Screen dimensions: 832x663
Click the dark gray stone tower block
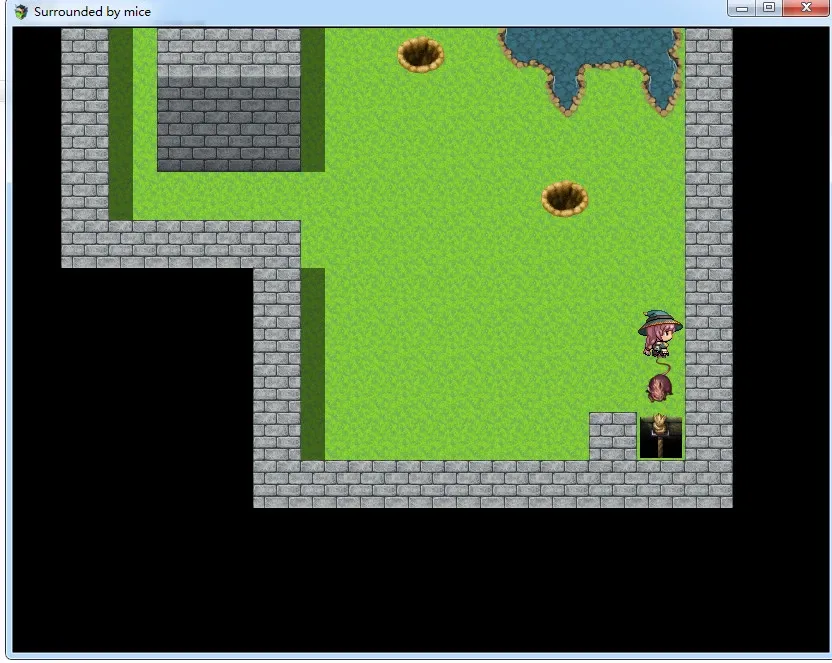click(x=229, y=124)
